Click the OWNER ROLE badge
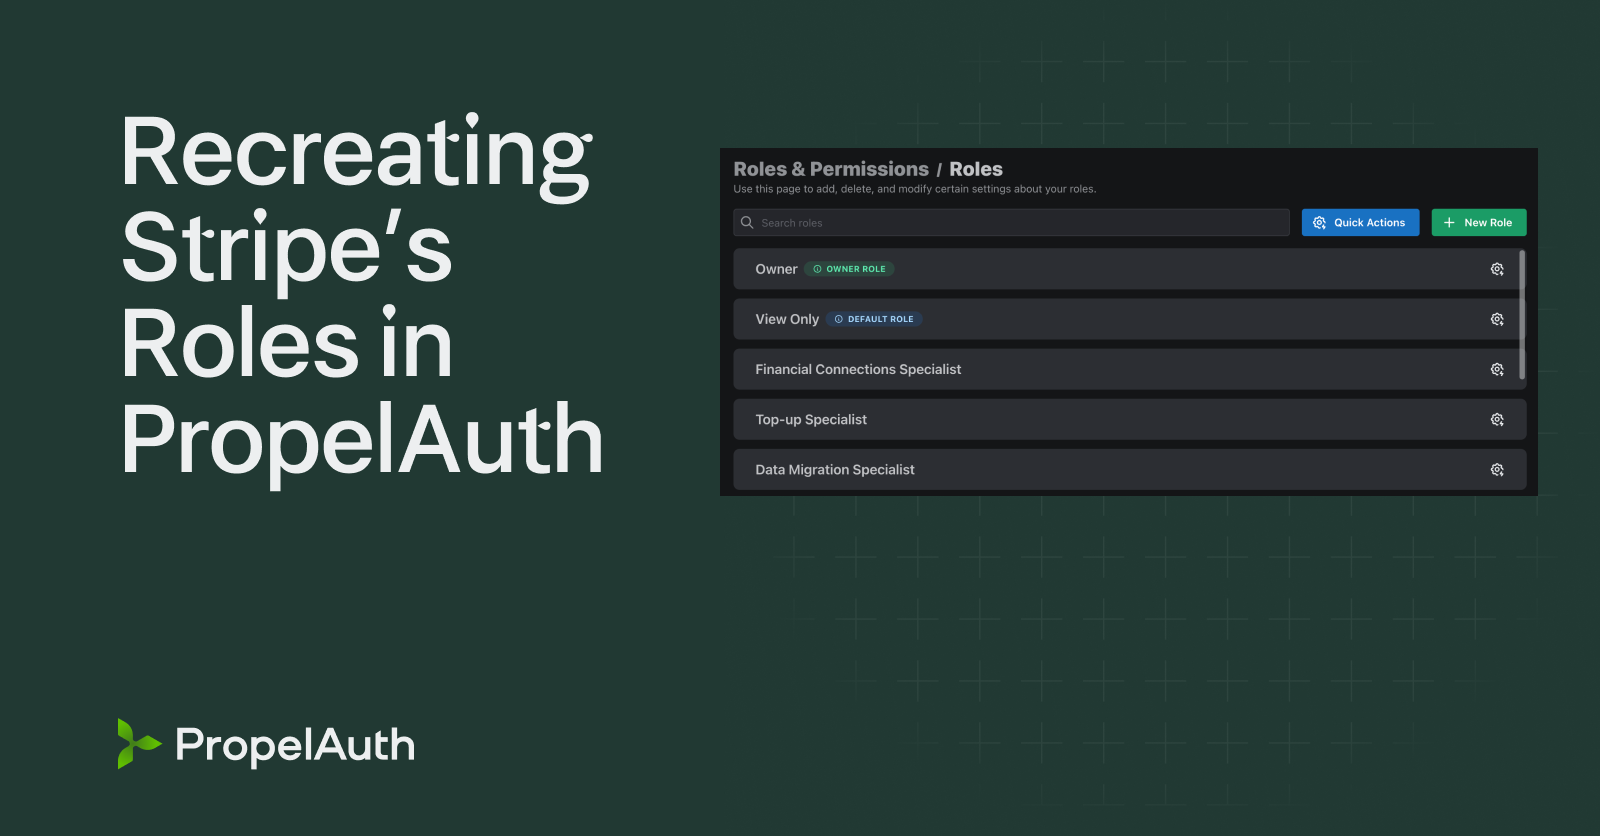This screenshot has width=1600, height=836. tap(849, 269)
